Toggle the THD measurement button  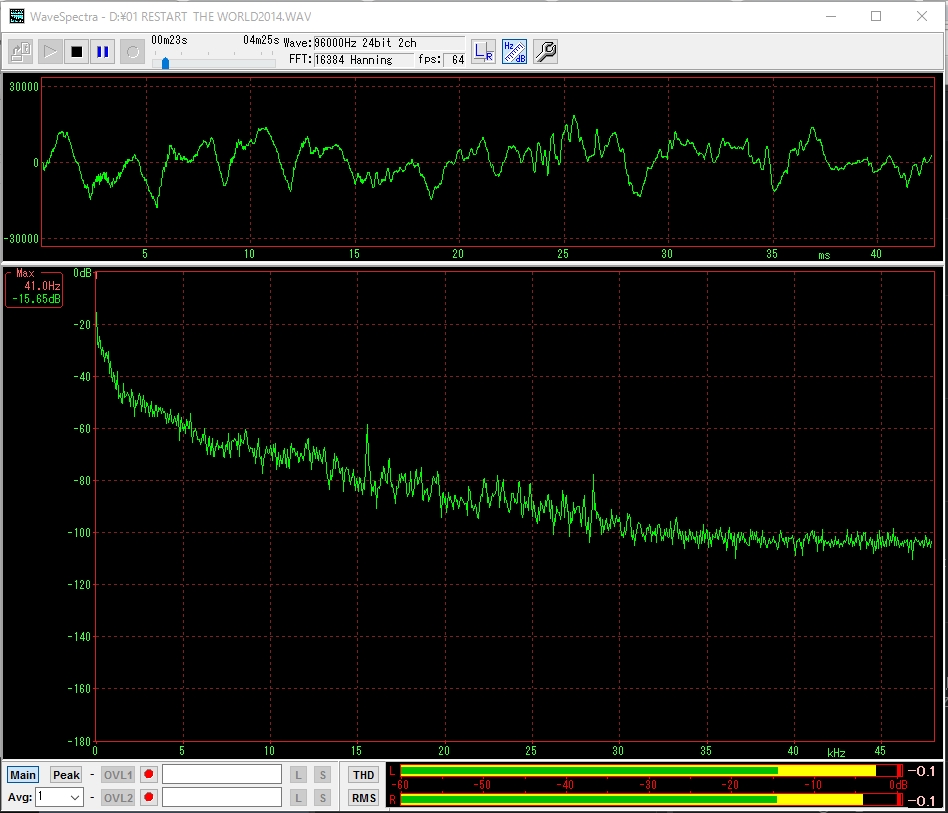[363, 775]
